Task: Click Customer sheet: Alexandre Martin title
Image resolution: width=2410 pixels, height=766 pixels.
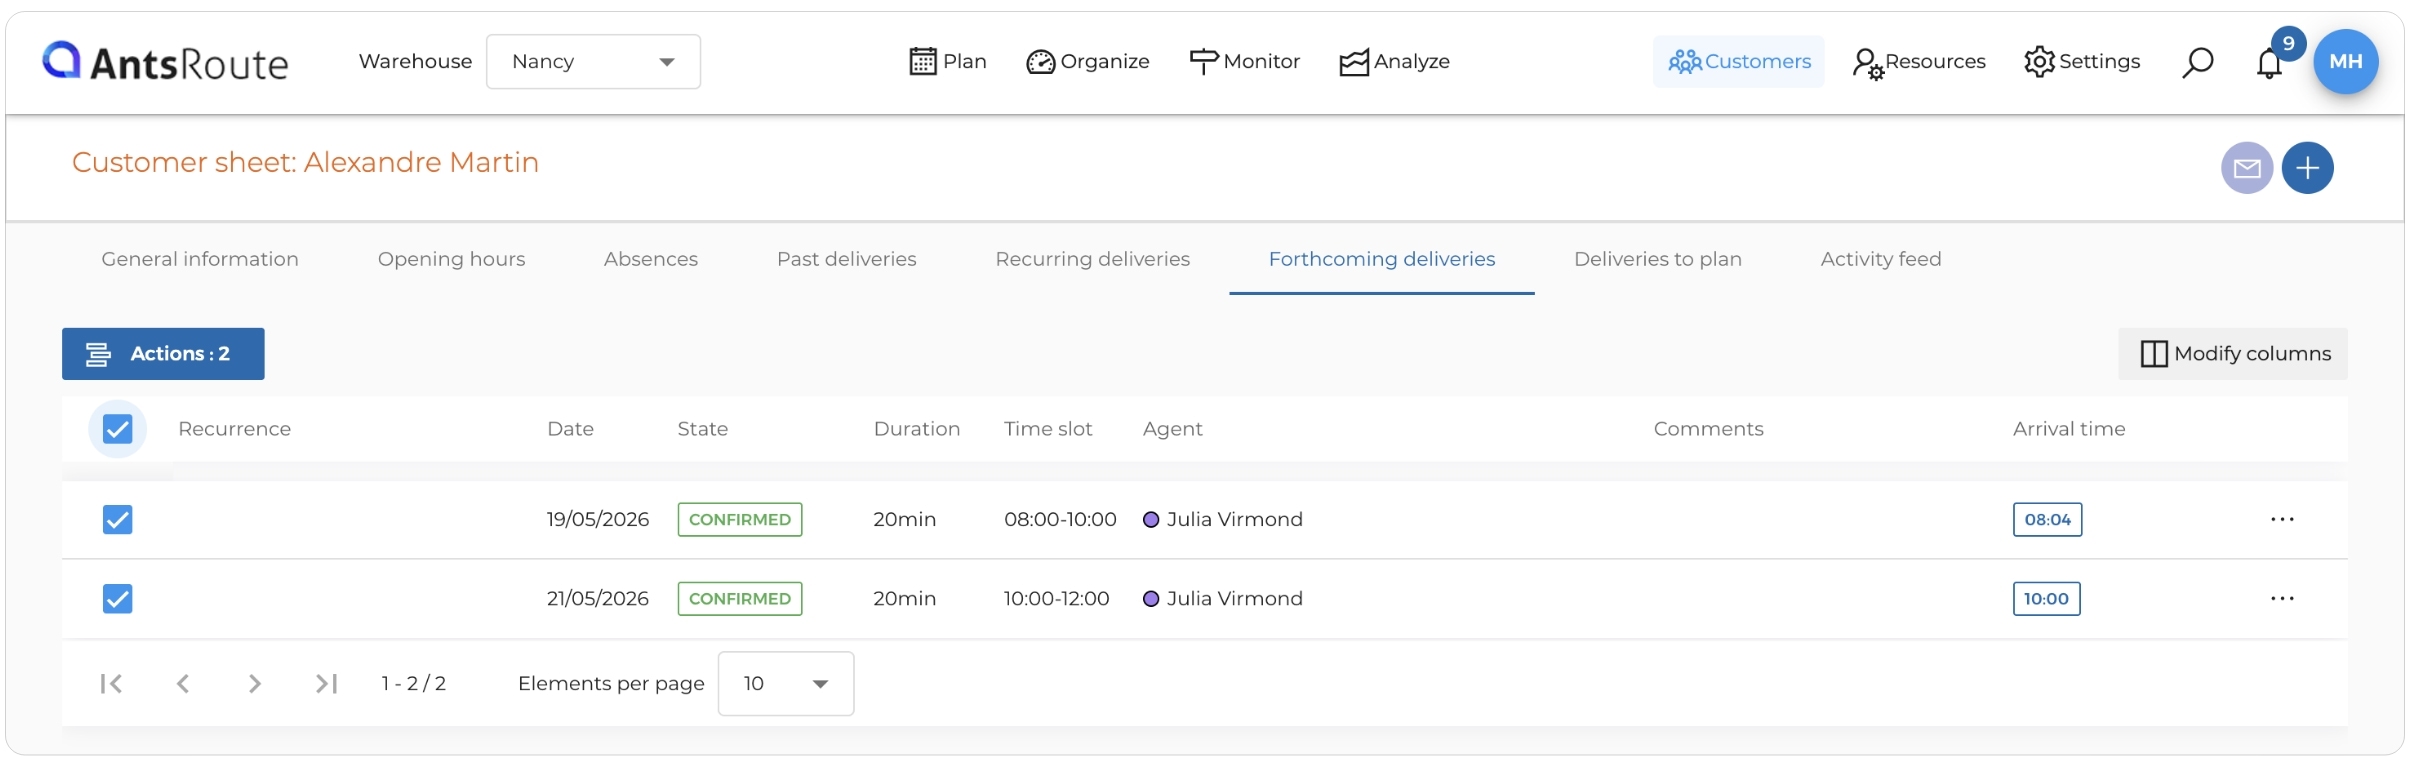Action: coord(305,162)
